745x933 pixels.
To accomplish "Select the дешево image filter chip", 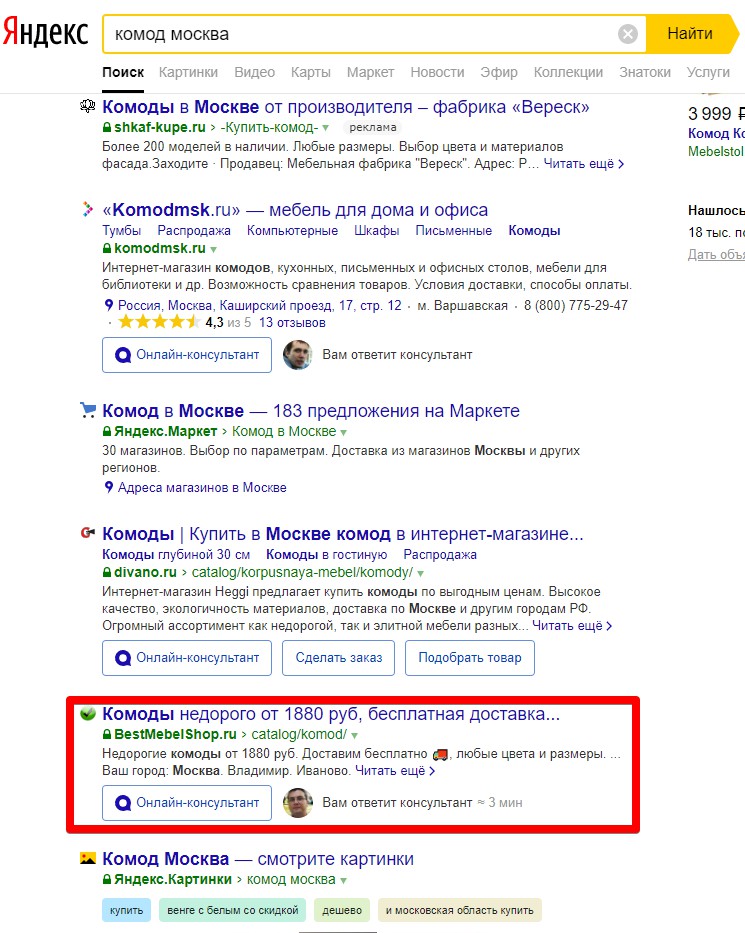I will [x=342, y=910].
